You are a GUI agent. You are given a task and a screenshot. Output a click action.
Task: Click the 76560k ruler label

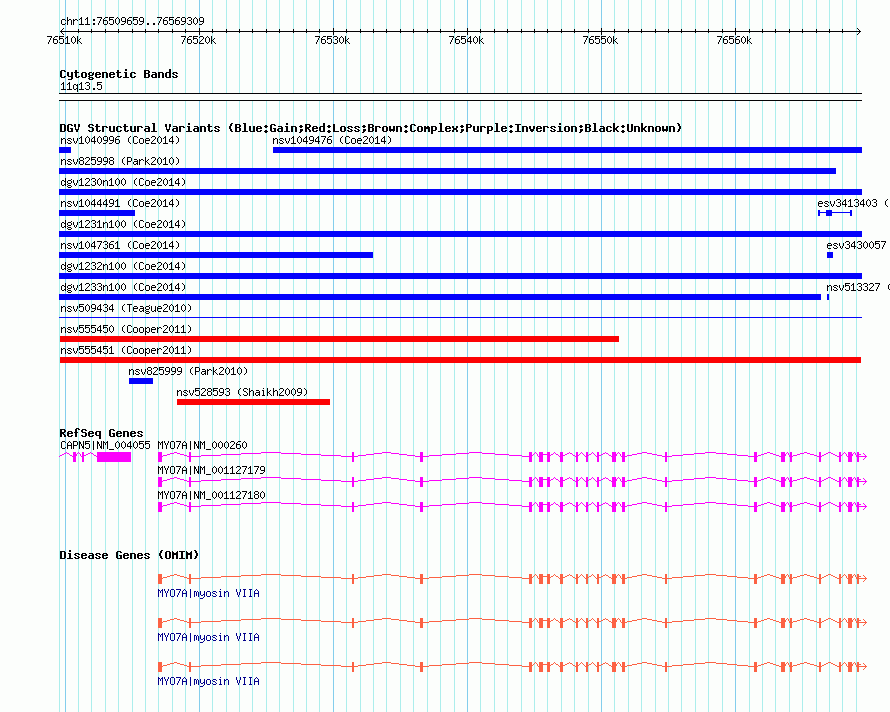(x=734, y=40)
